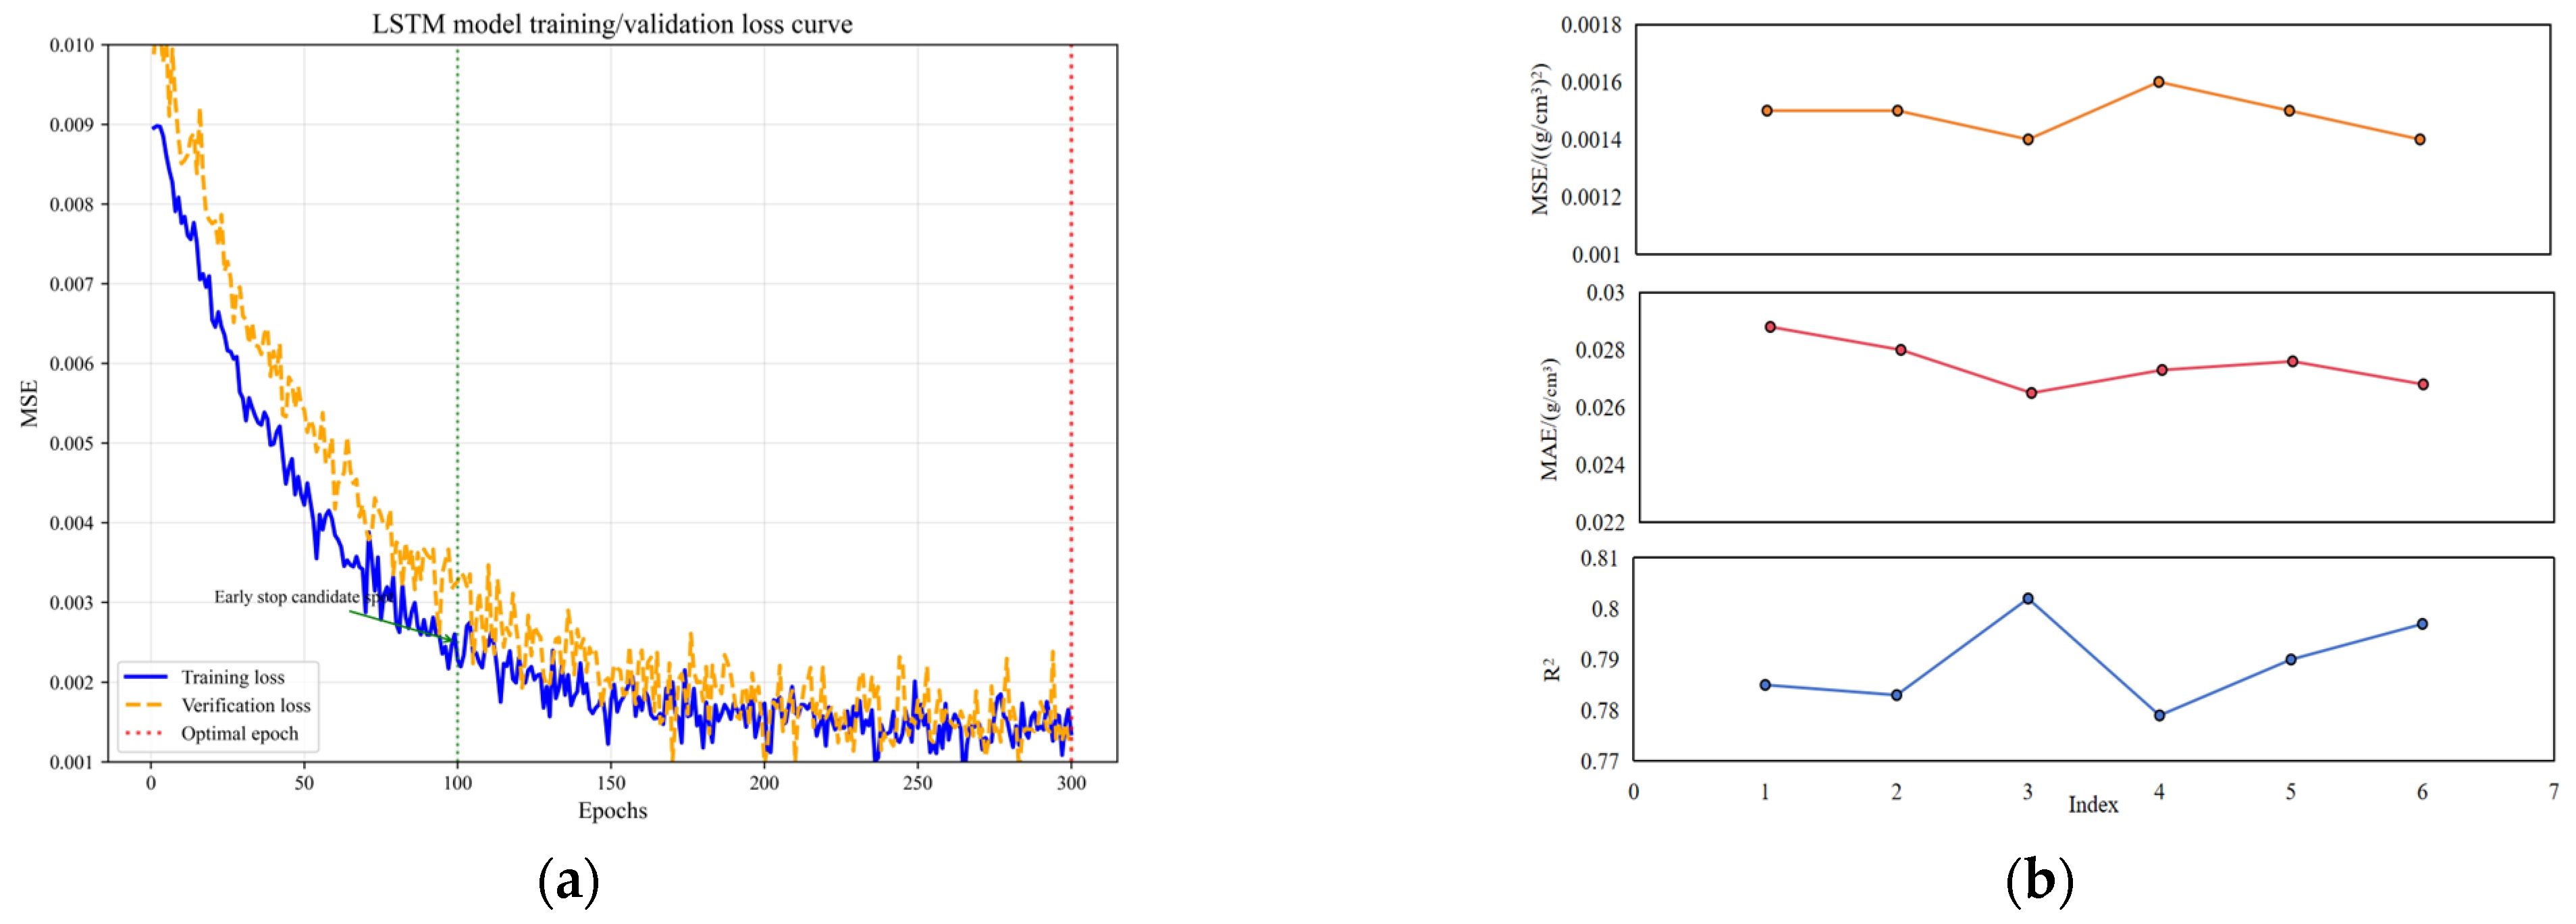Click the blue R² data point at index 4
2576x924 pixels.
pos(2159,715)
